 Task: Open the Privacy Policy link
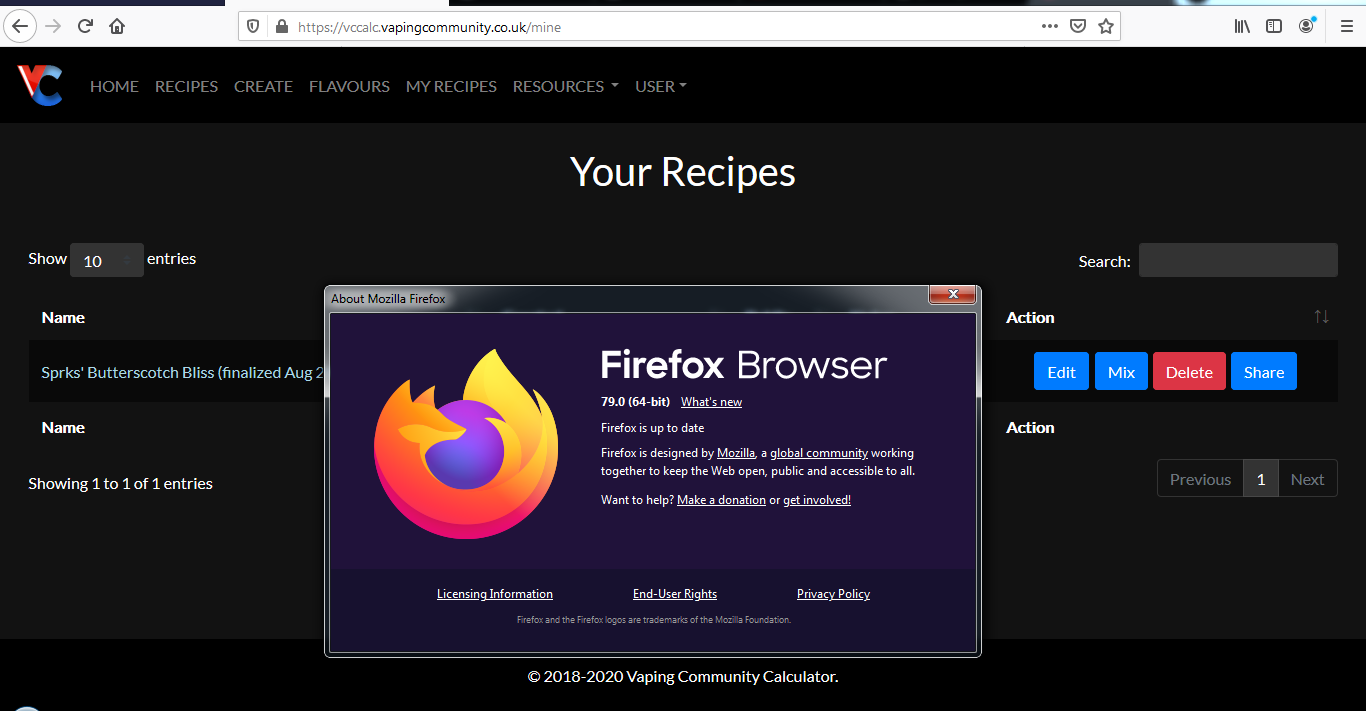point(833,594)
